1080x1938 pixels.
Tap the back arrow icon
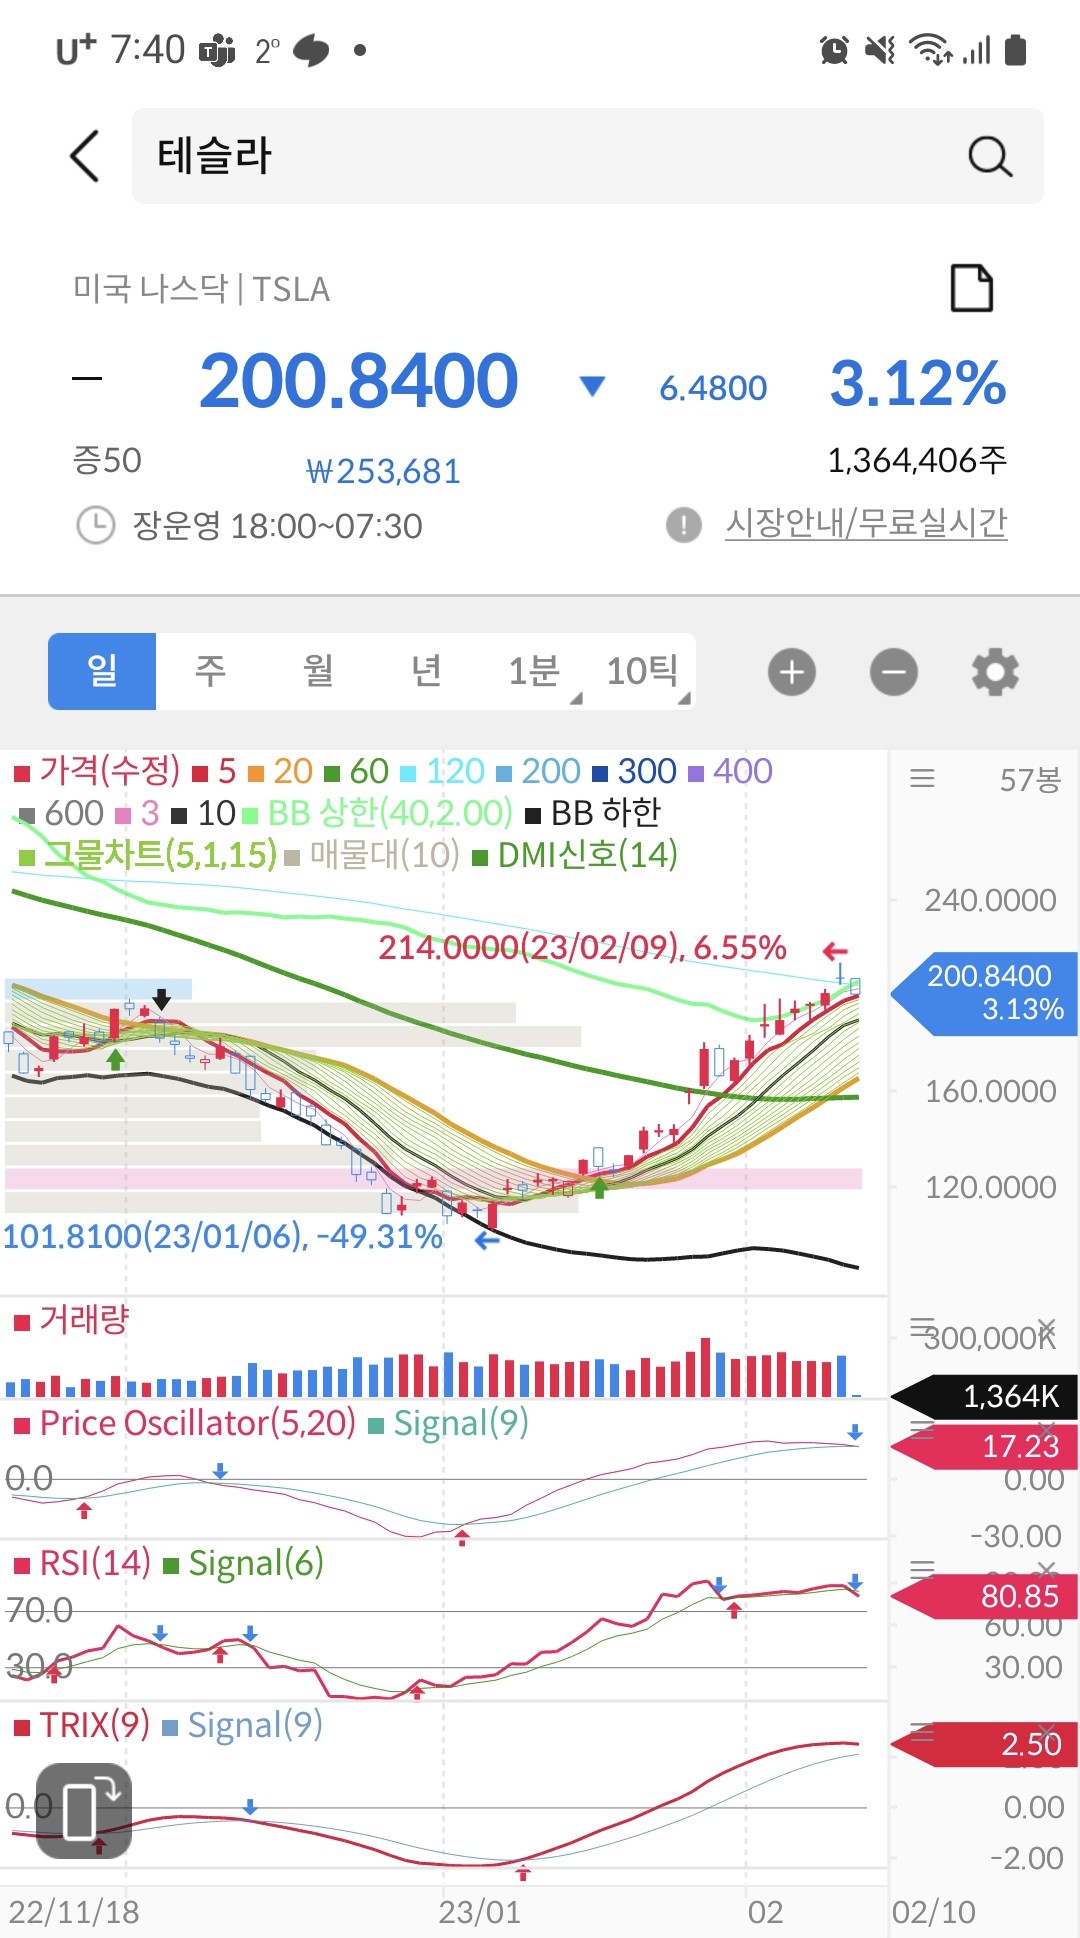(x=85, y=156)
